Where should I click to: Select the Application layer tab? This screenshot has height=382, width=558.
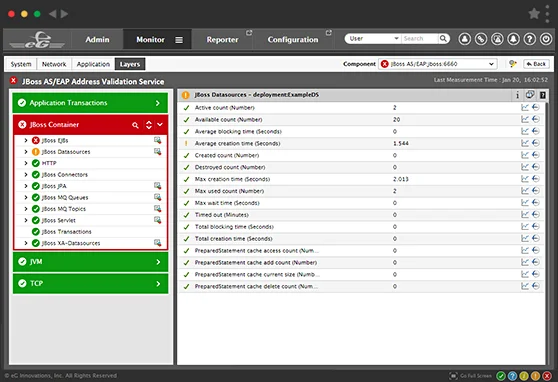click(93, 64)
